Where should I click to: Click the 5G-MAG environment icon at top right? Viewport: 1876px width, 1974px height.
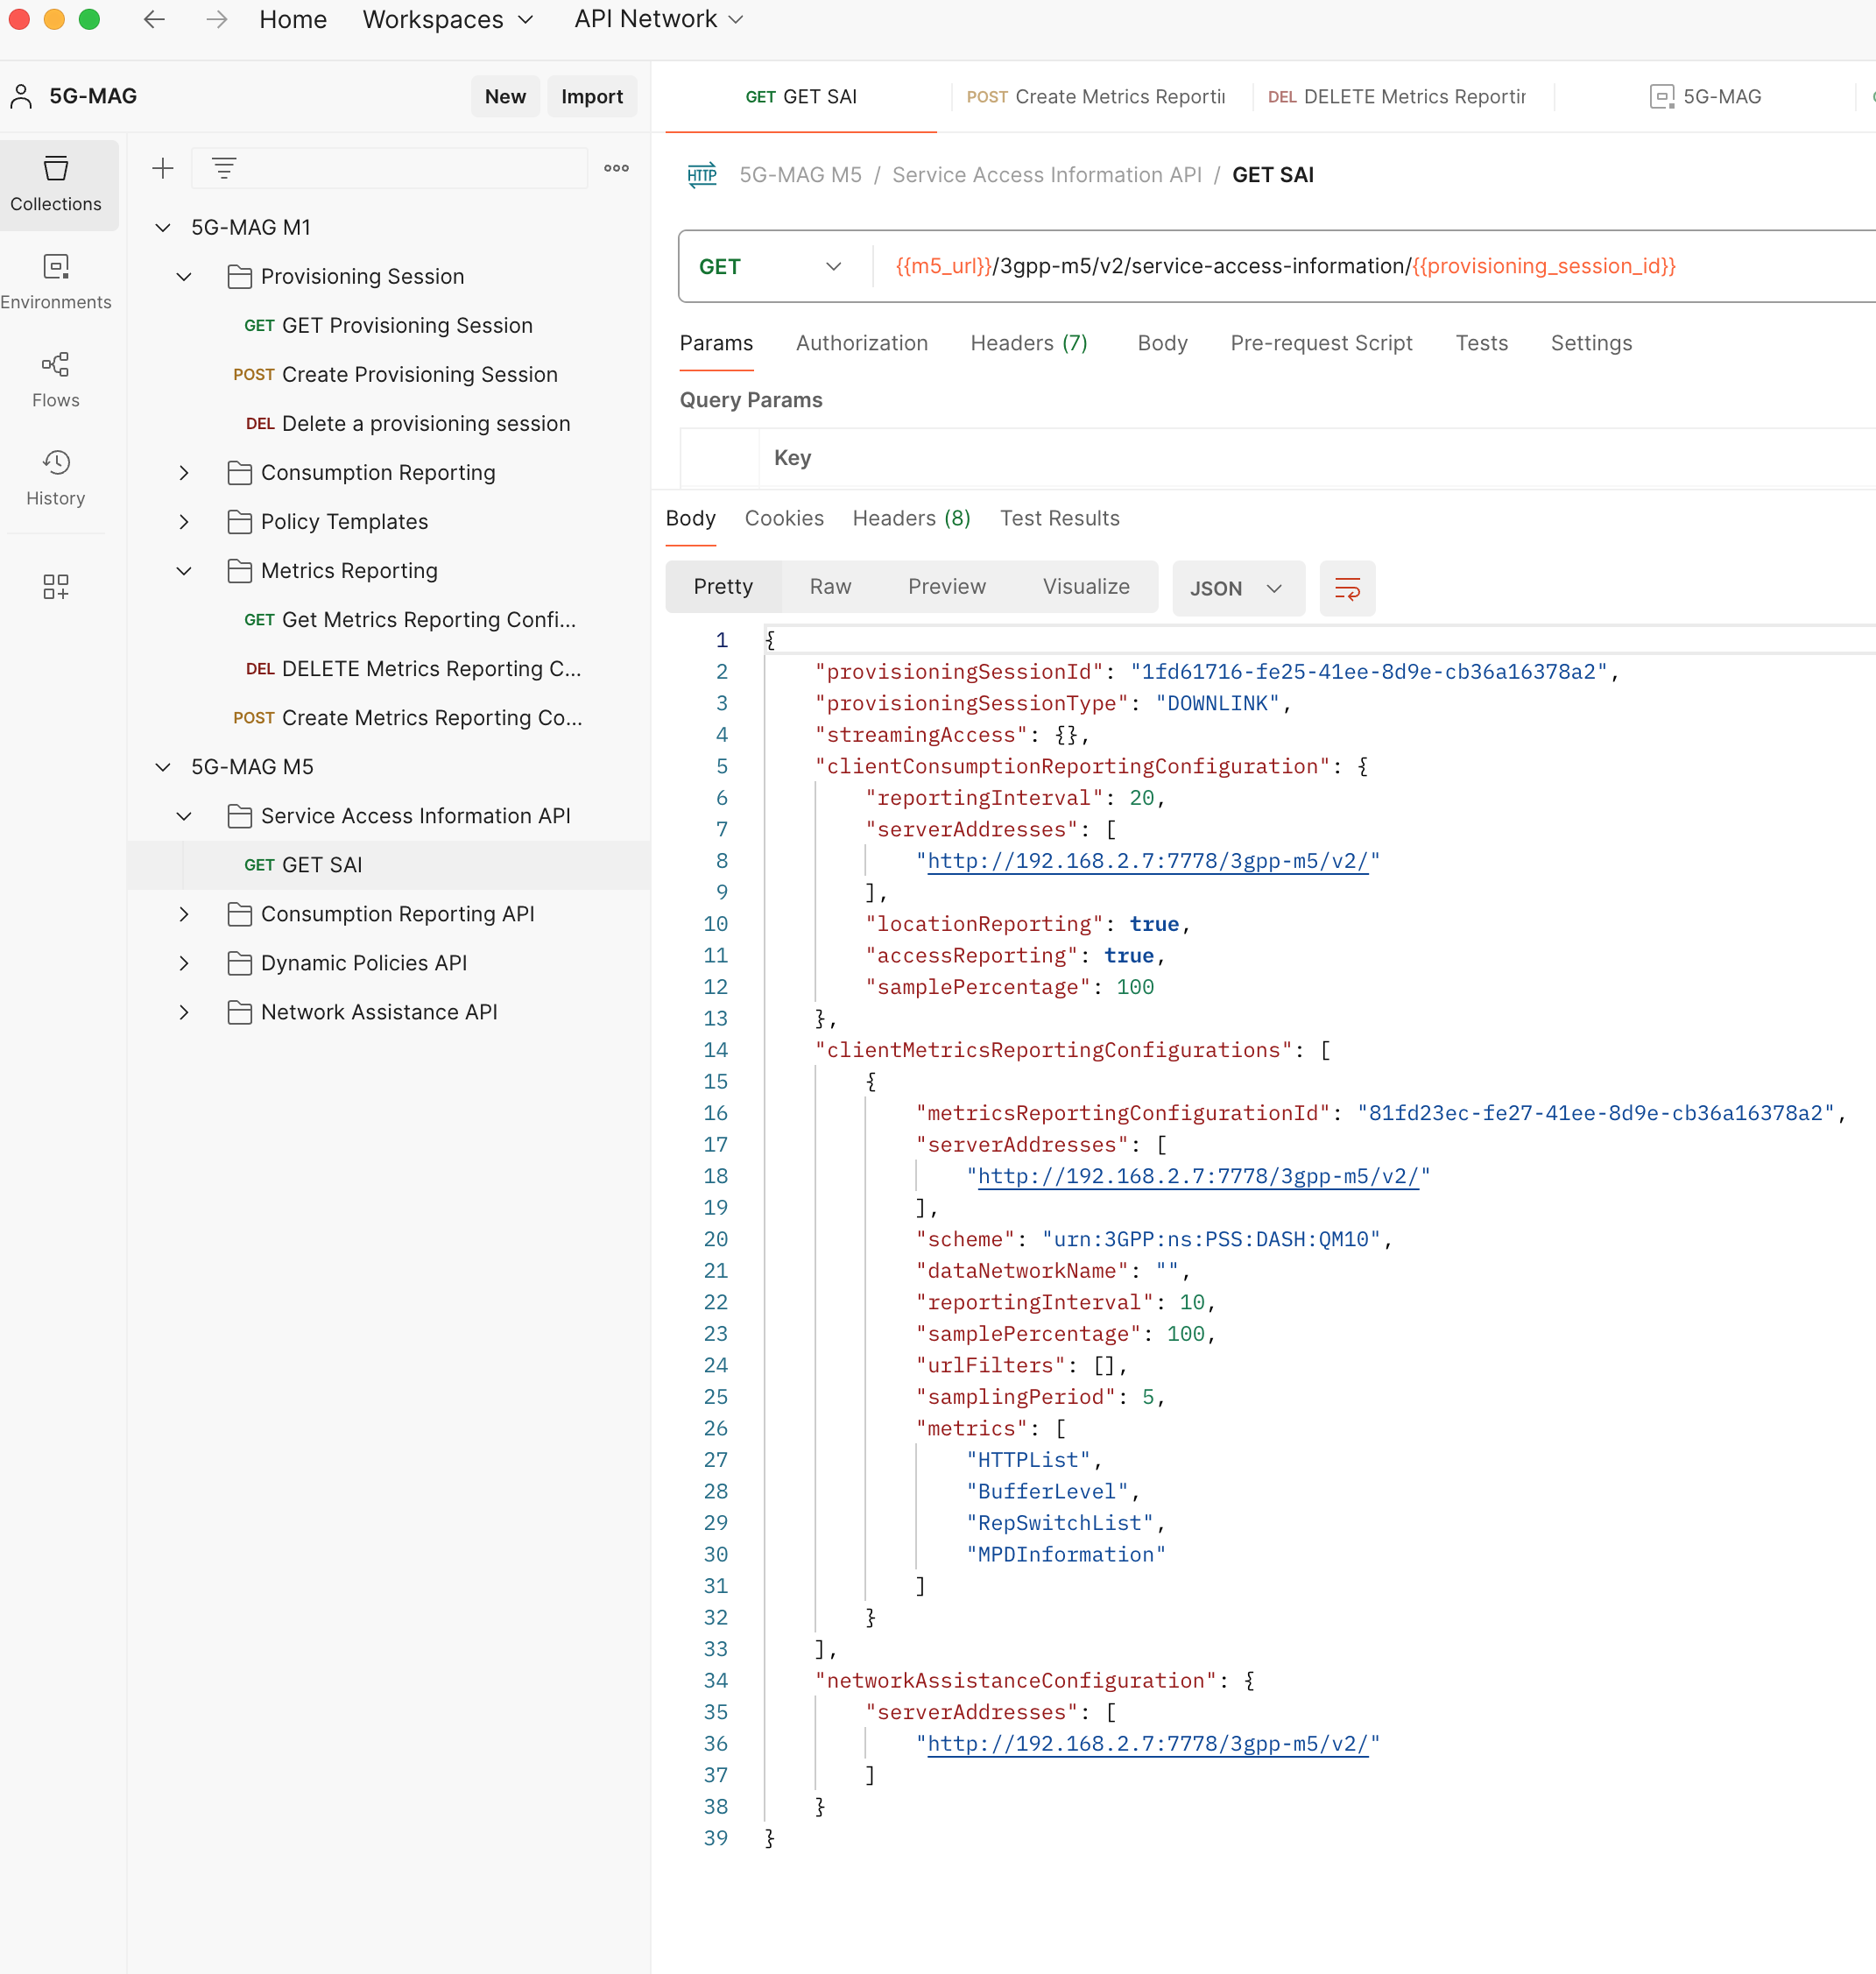pyautogui.click(x=1663, y=96)
